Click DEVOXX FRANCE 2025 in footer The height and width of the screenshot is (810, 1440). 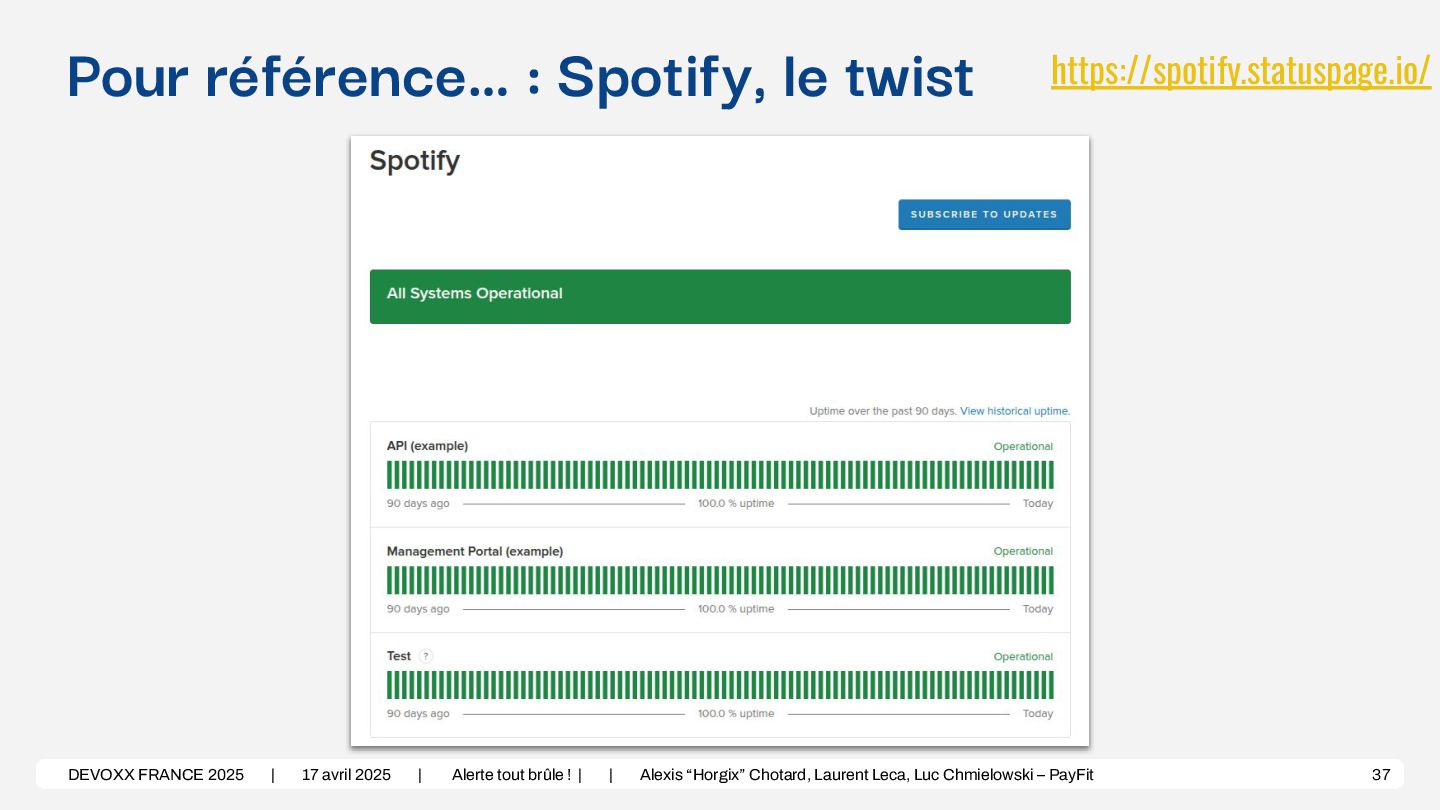click(x=156, y=775)
